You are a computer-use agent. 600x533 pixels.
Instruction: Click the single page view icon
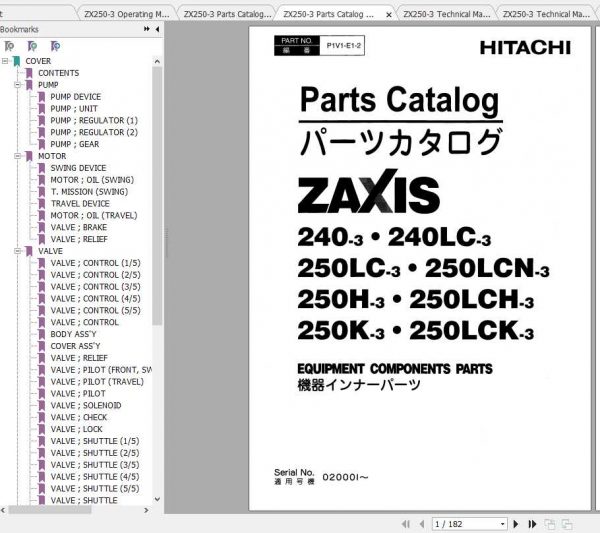click(x=550, y=524)
